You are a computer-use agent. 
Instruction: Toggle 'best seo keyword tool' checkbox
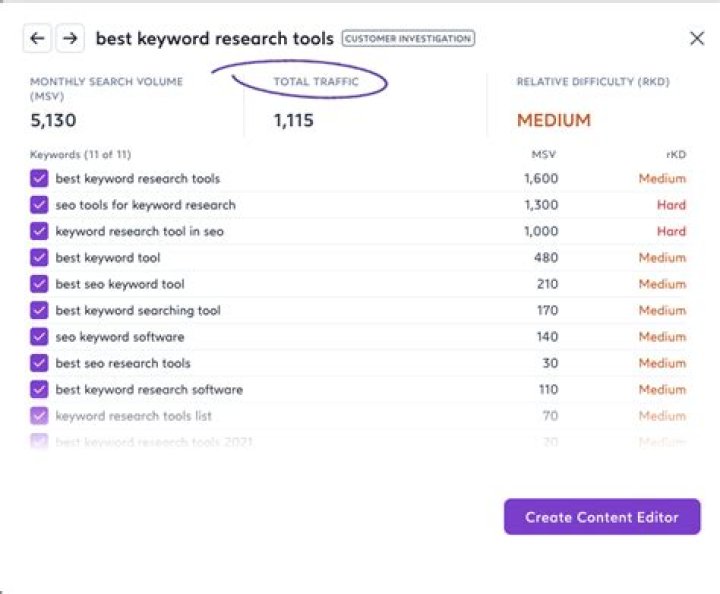(x=39, y=284)
